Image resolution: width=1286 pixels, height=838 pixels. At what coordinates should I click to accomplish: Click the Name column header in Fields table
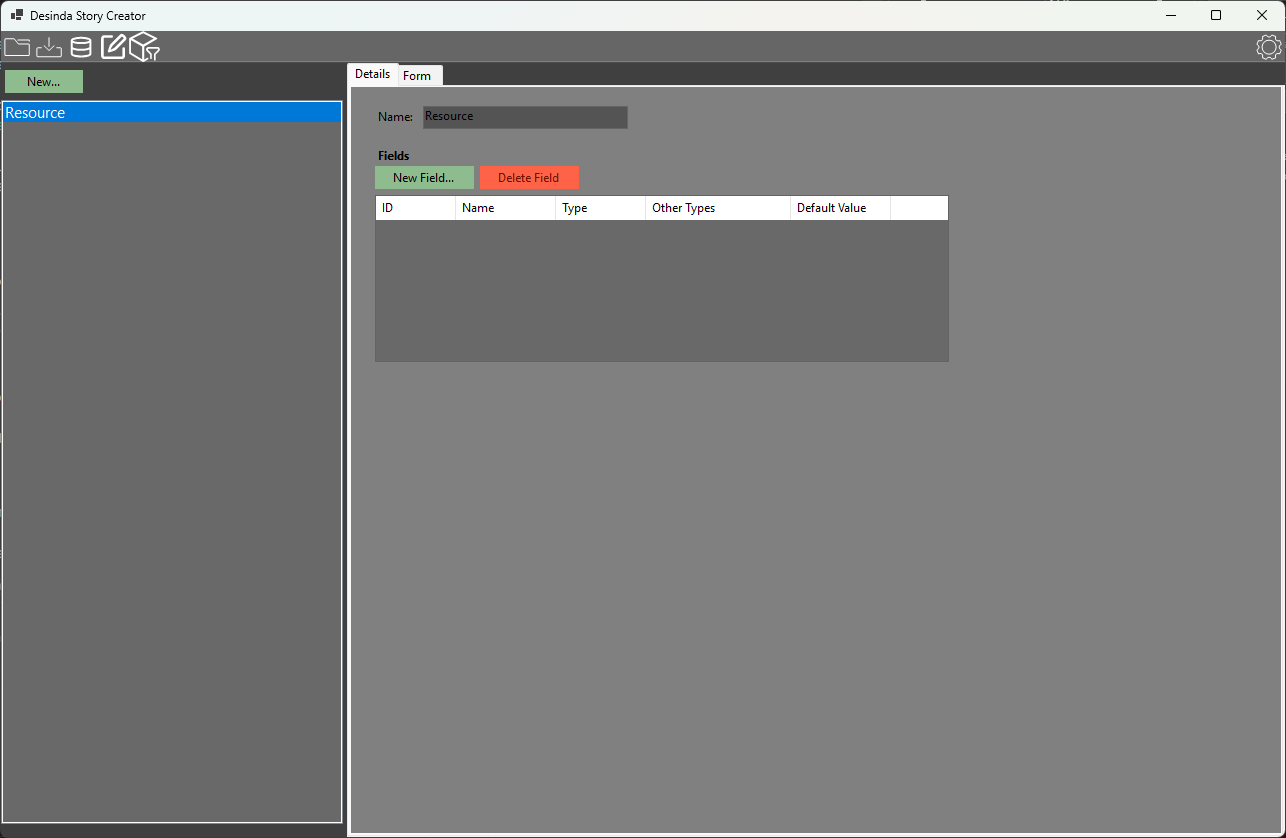coord(505,208)
